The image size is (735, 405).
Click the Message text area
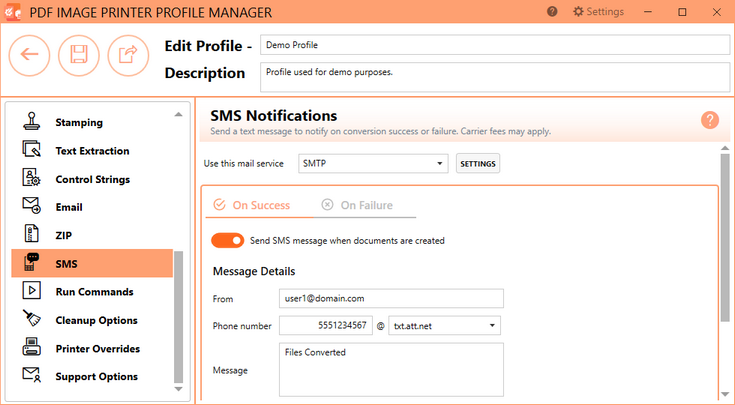tap(391, 370)
